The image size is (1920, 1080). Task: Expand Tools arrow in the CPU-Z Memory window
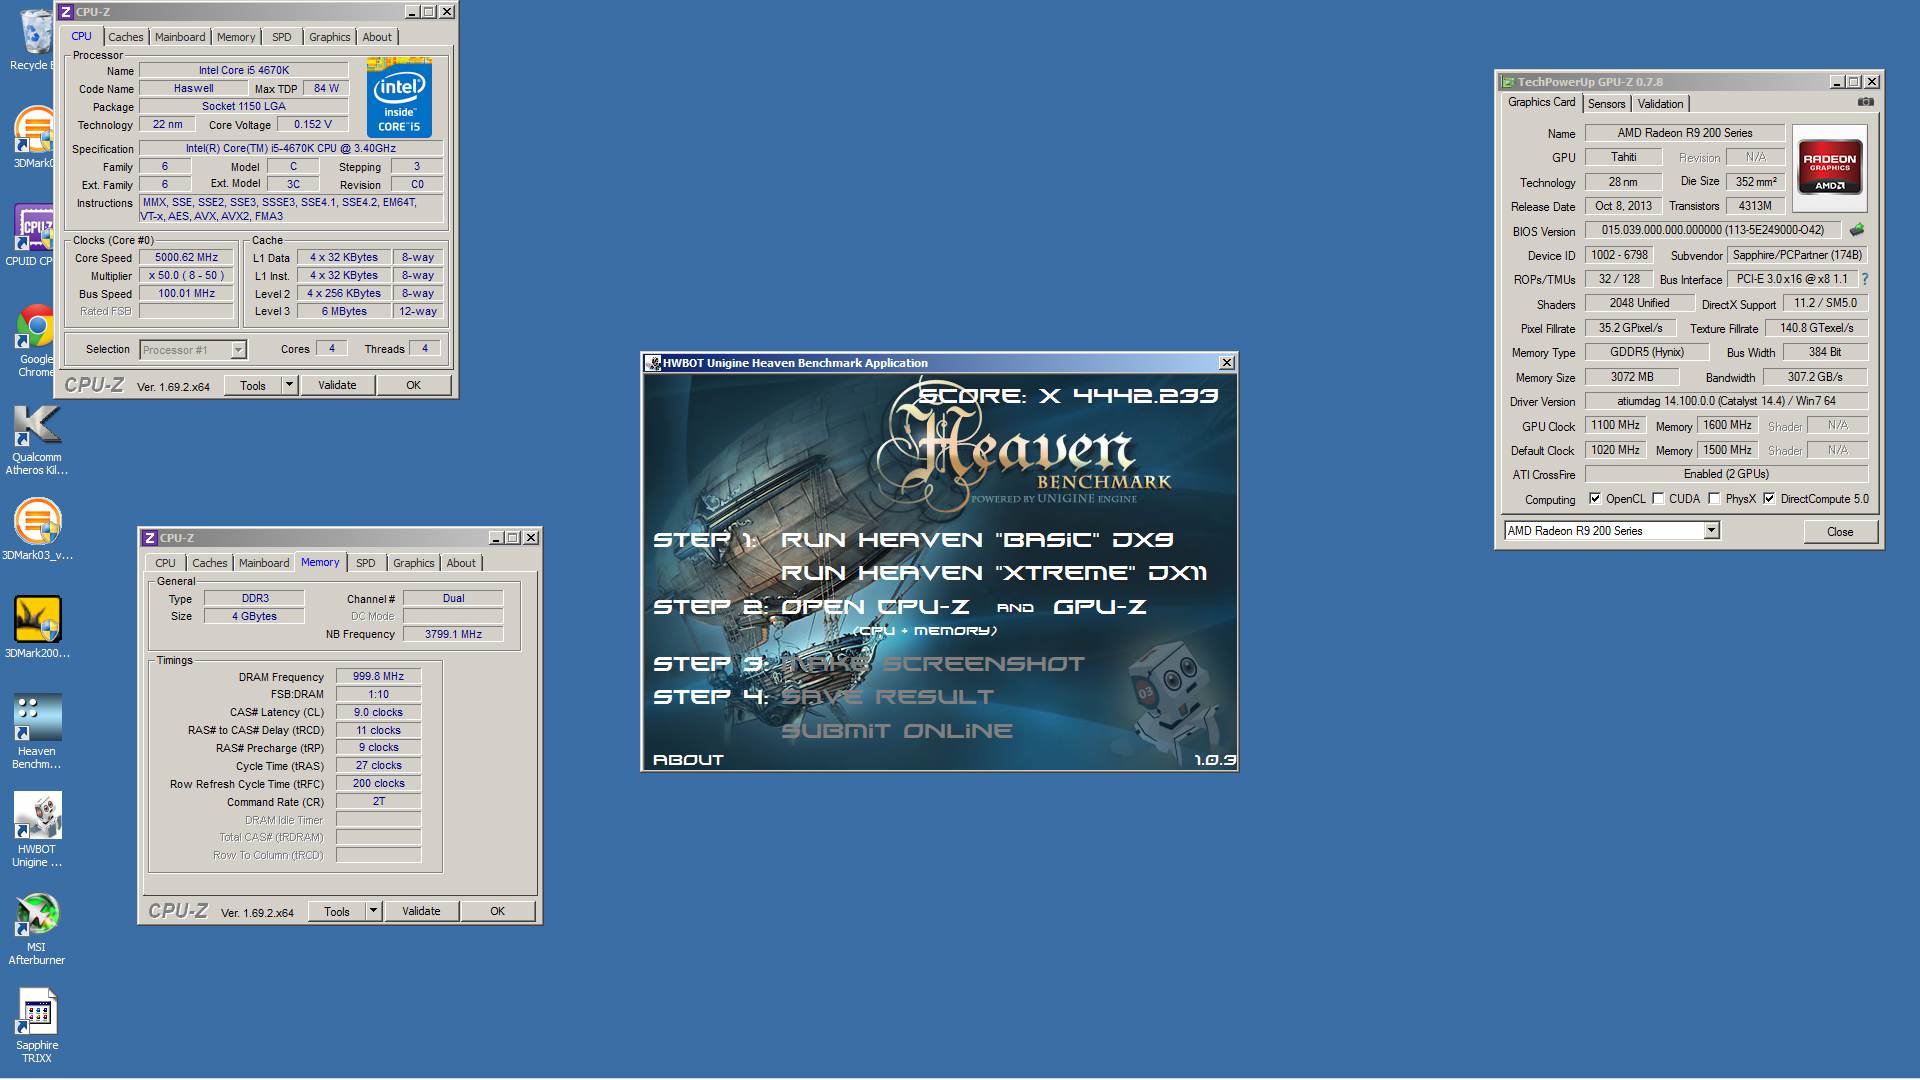[x=373, y=911]
